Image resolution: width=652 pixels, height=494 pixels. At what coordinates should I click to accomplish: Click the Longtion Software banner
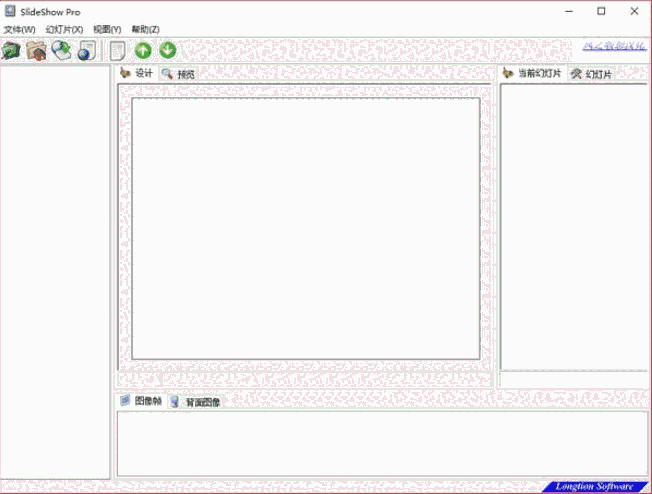pyautogui.click(x=595, y=487)
